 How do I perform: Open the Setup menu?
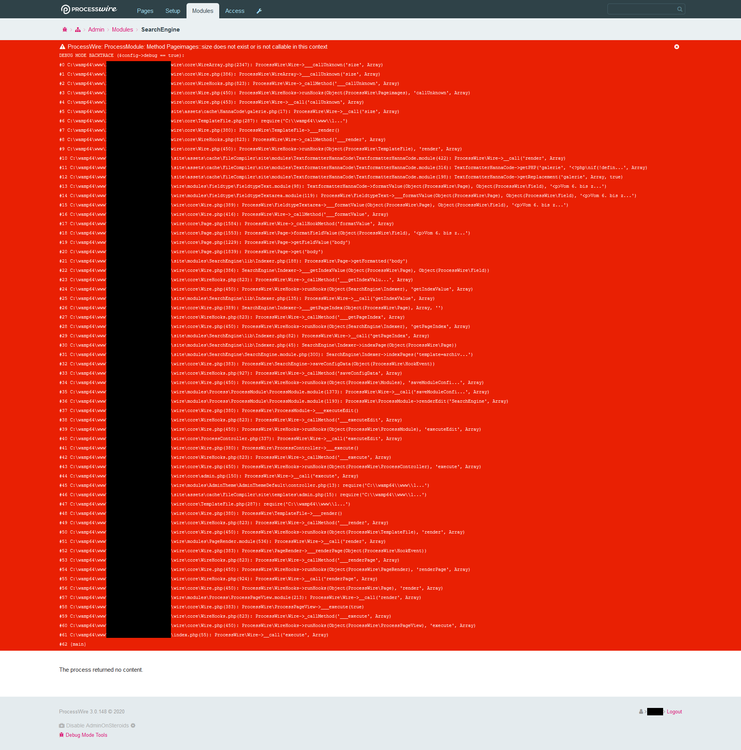point(173,11)
